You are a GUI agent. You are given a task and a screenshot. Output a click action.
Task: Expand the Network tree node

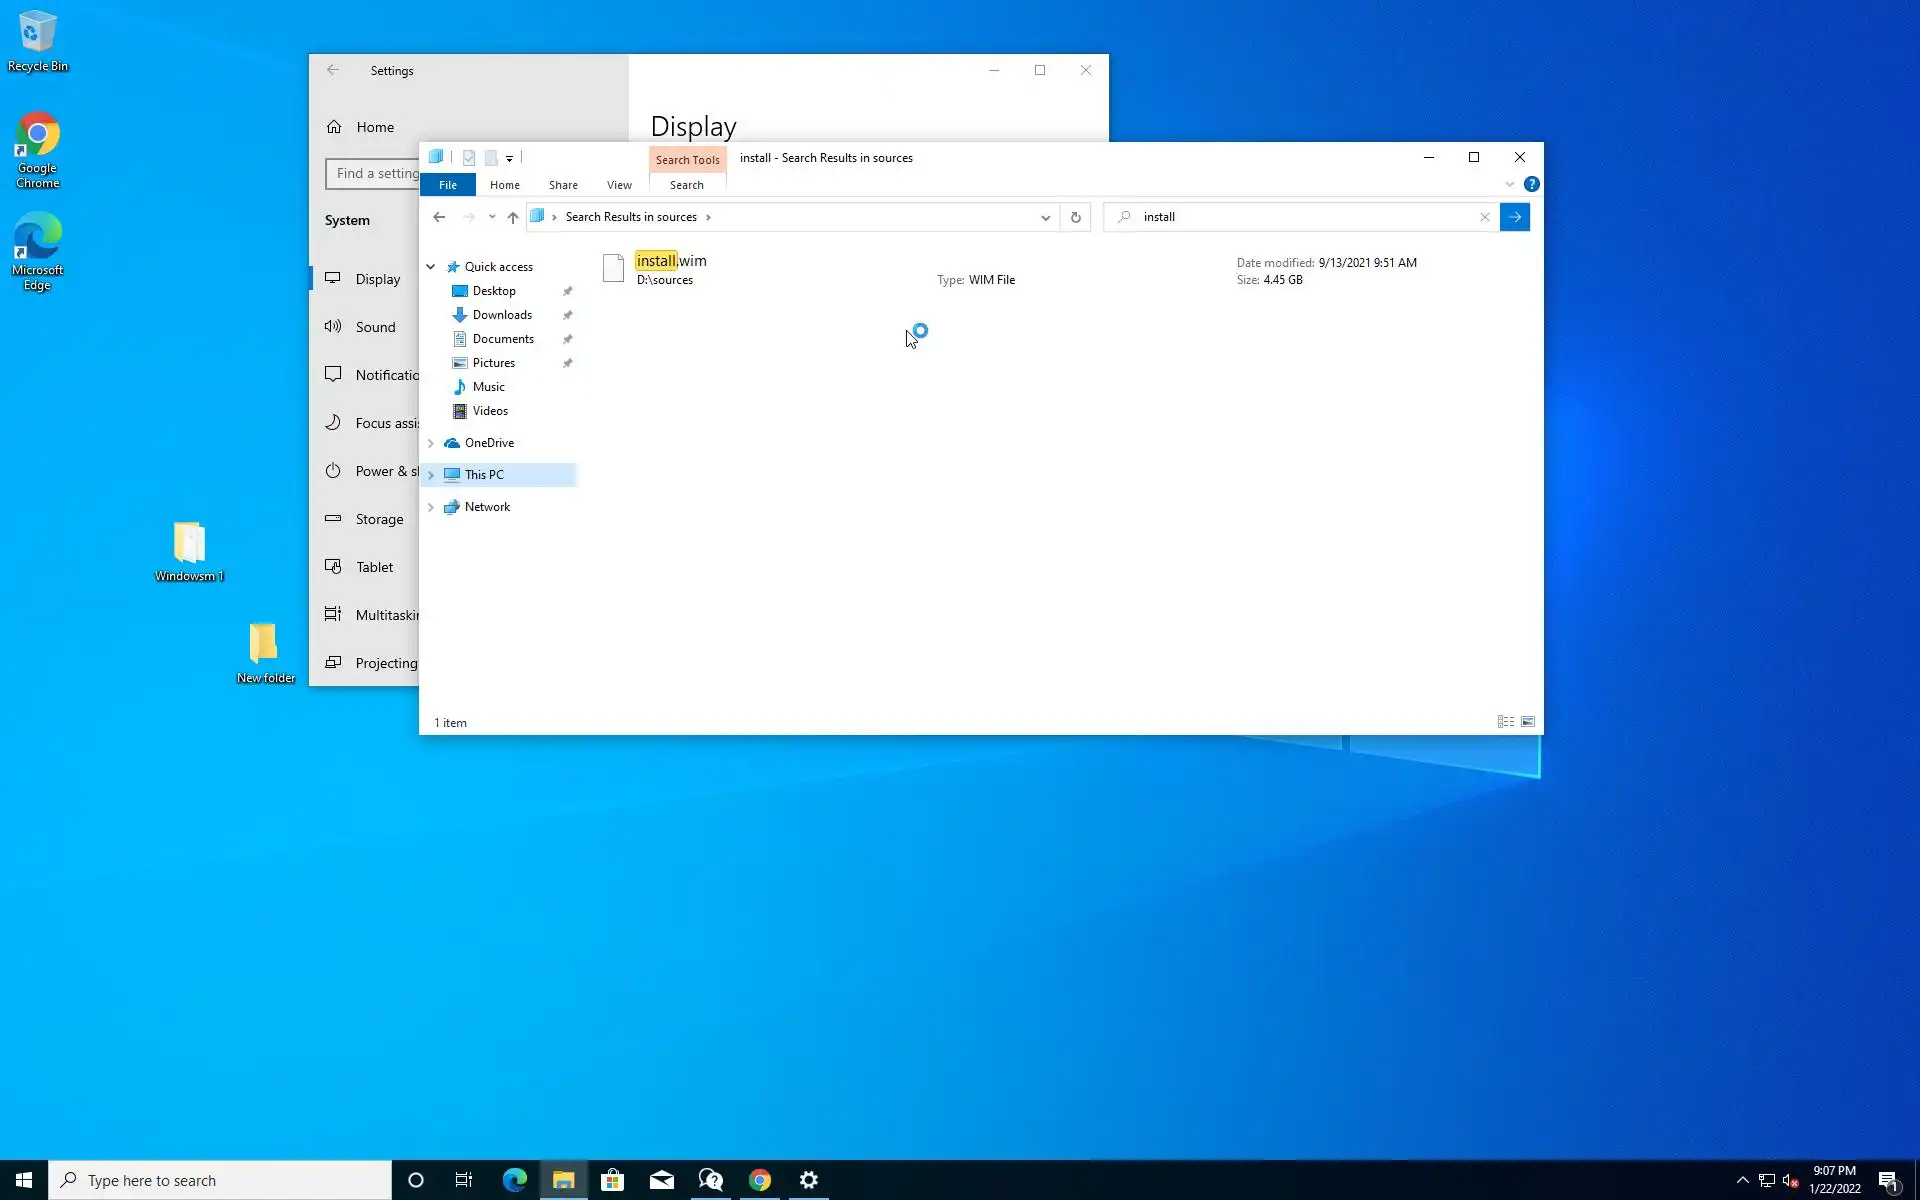coord(431,507)
